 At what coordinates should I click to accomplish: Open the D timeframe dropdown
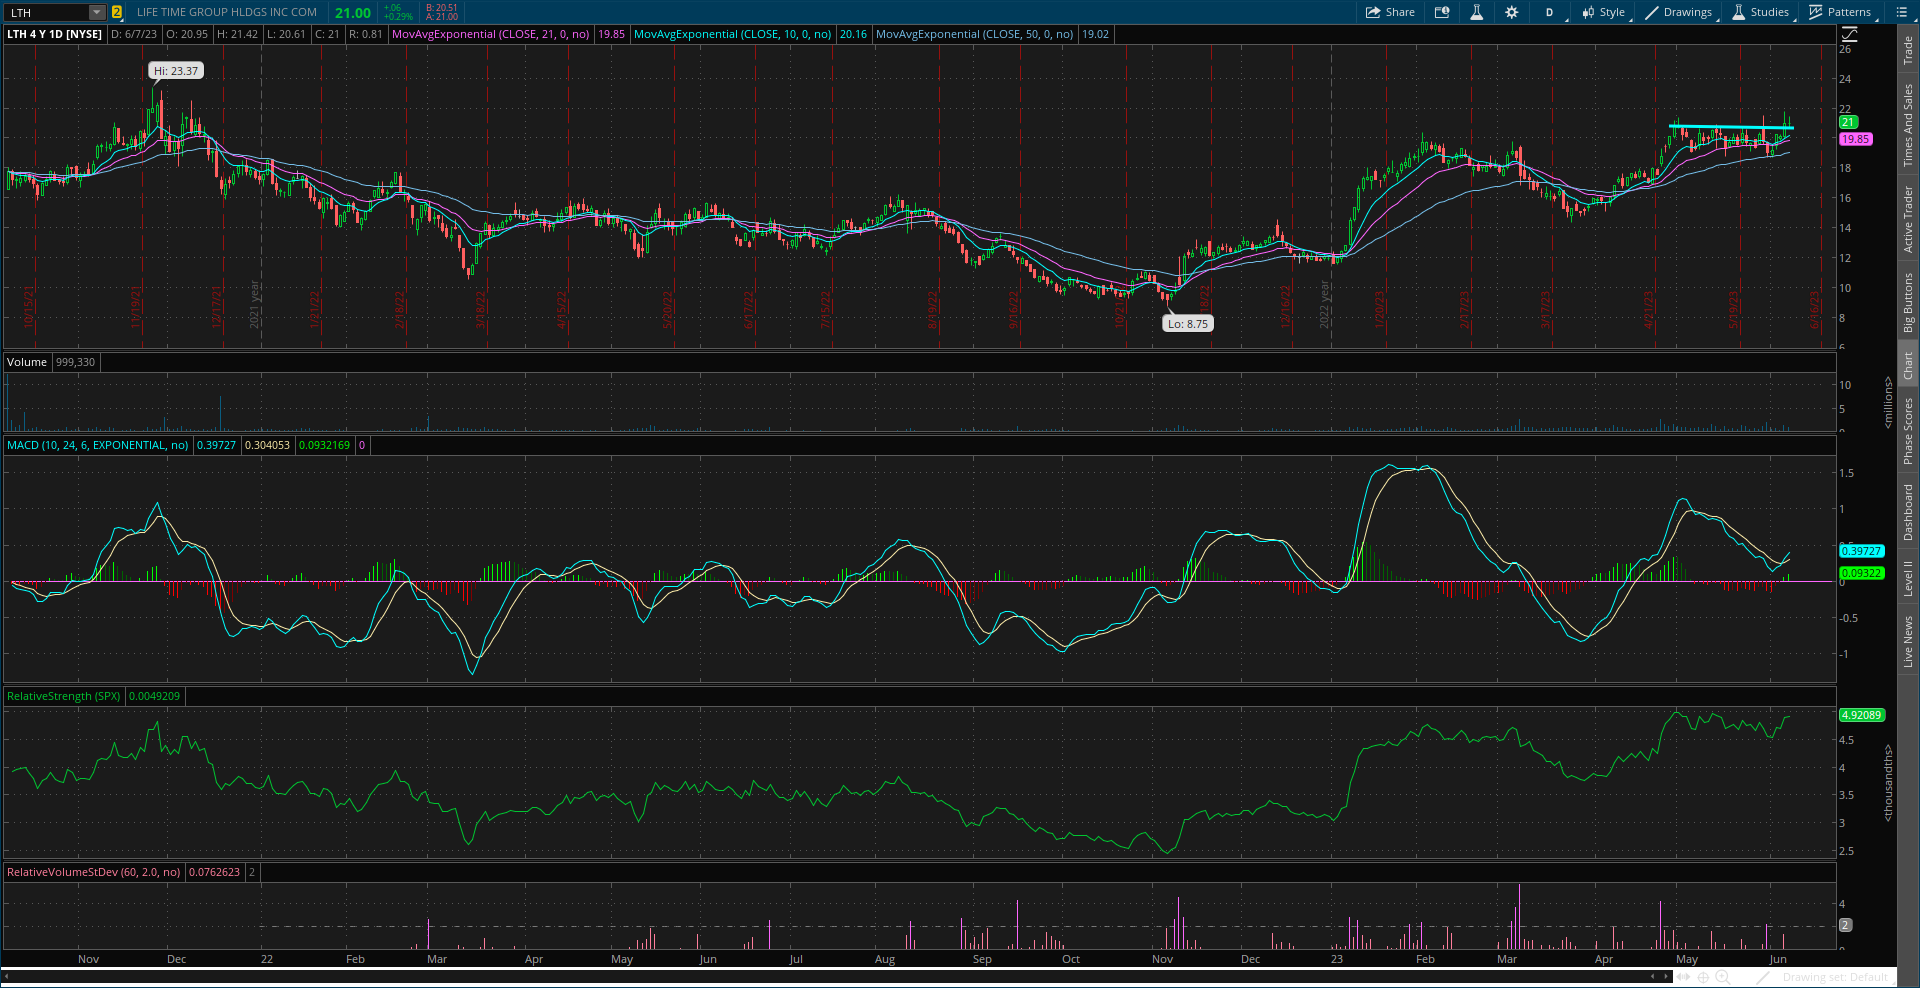click(x=1551, y=12)
